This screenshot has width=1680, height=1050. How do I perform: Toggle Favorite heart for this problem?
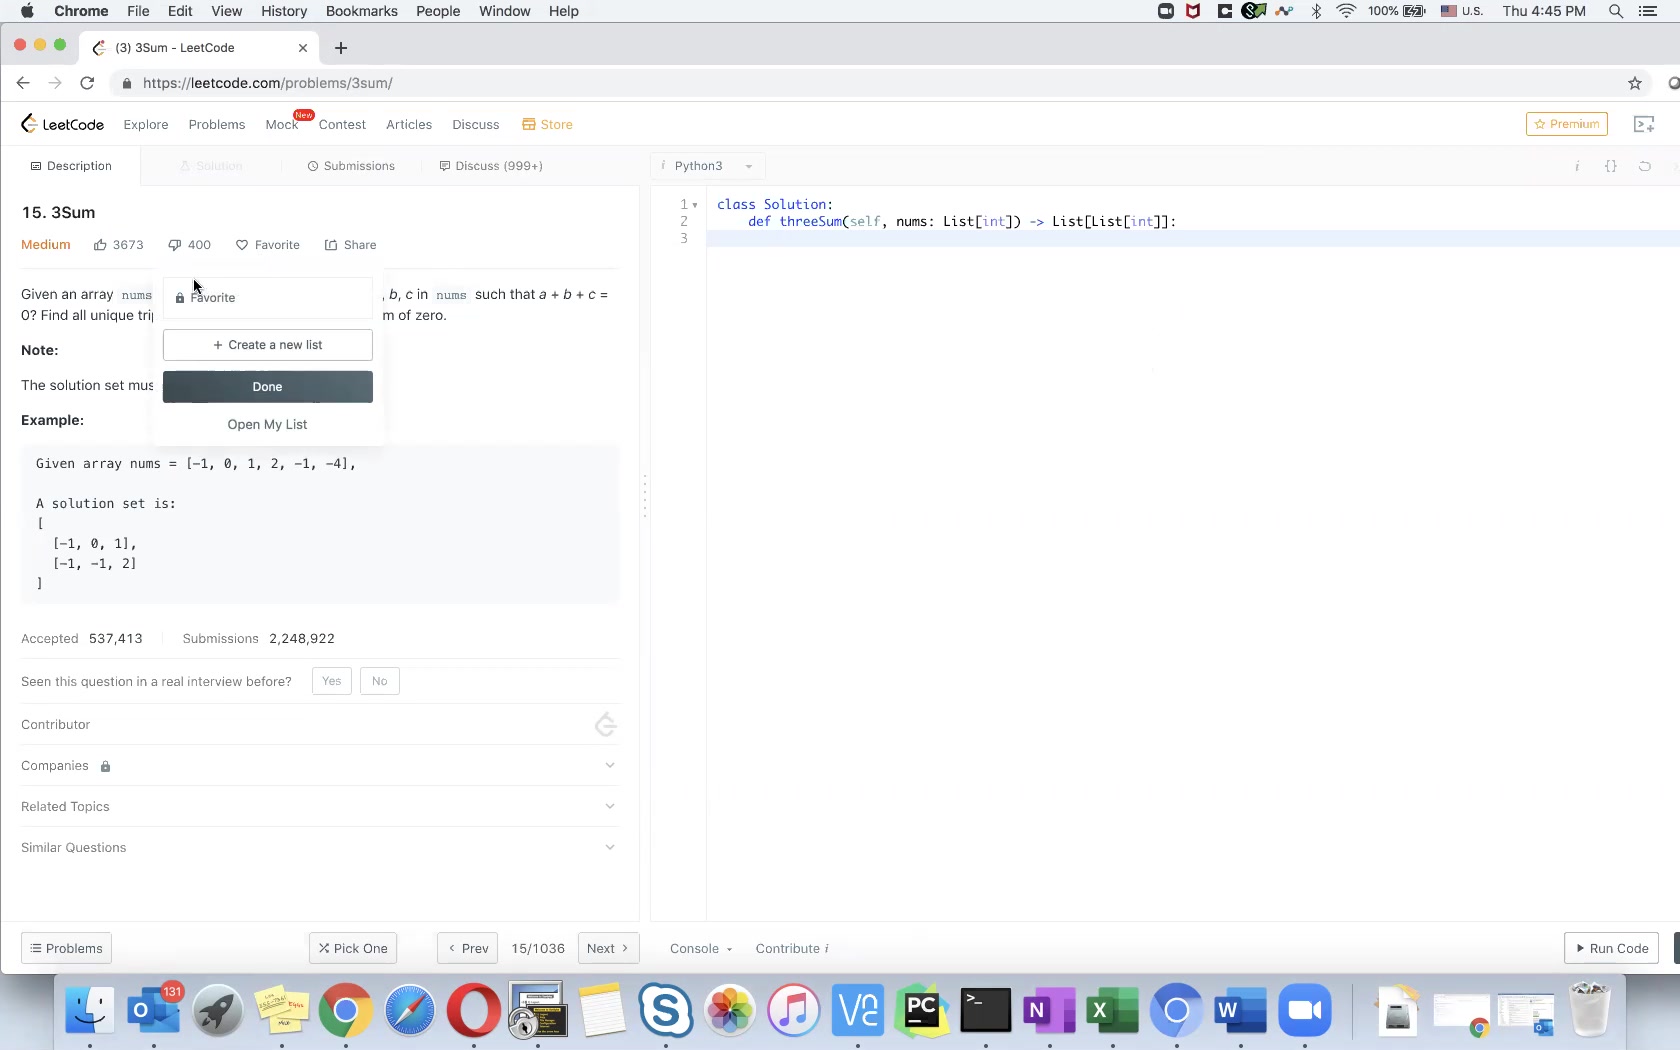pos(267,245)
